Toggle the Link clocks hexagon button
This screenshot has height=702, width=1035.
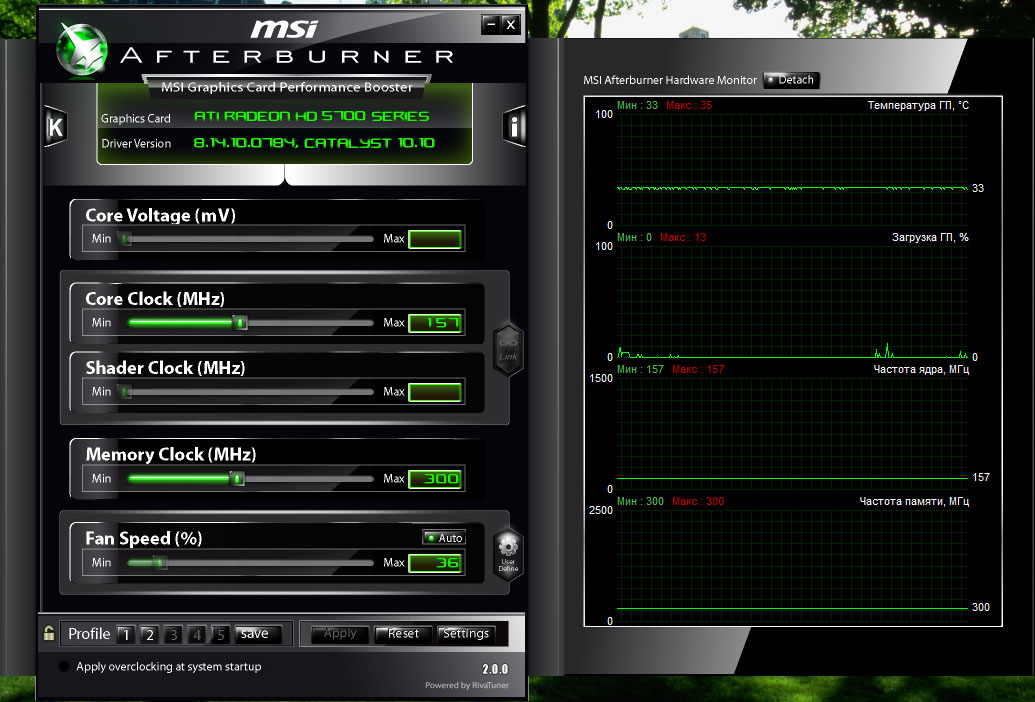pyautogui.click(x=508, y=350)
